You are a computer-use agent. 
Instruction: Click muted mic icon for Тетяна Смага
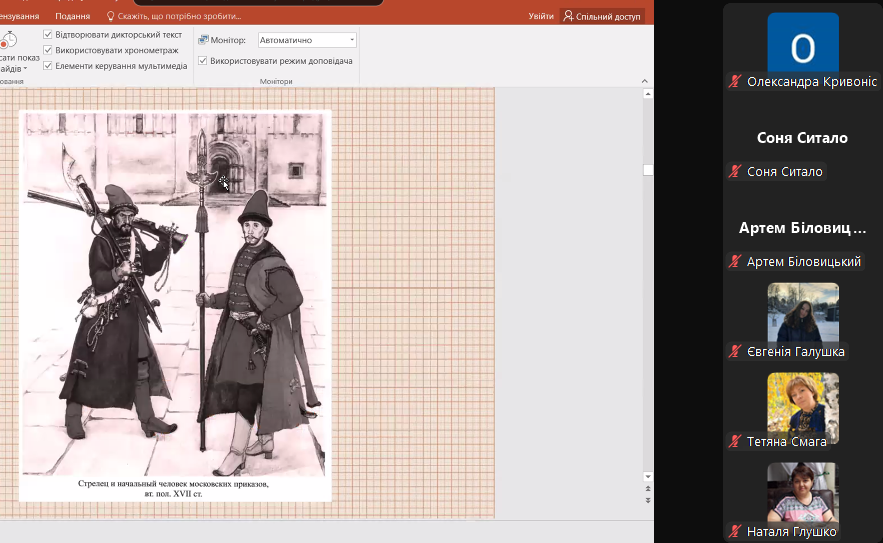[734, 442]
